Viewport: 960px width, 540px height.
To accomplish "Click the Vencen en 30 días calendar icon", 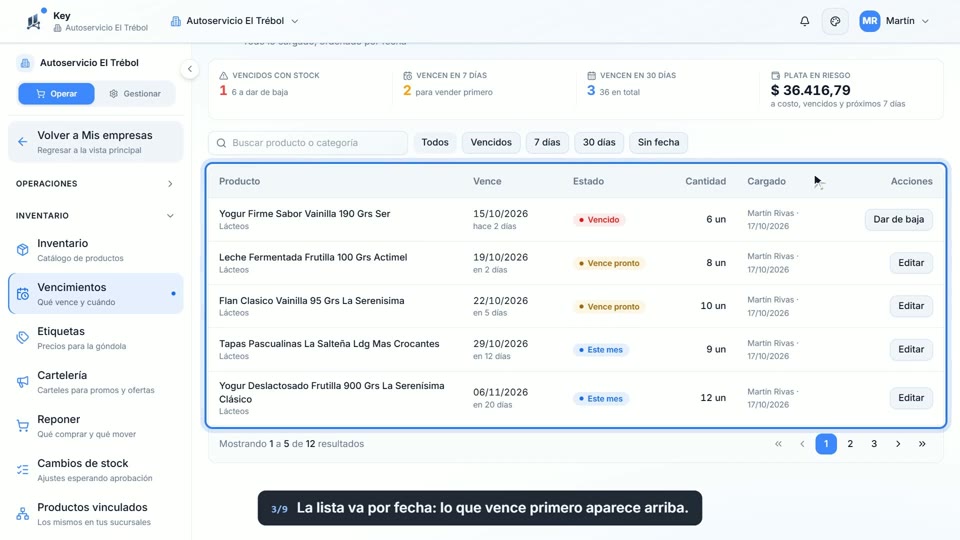I will pyautogui.click(x=591, y=75).
